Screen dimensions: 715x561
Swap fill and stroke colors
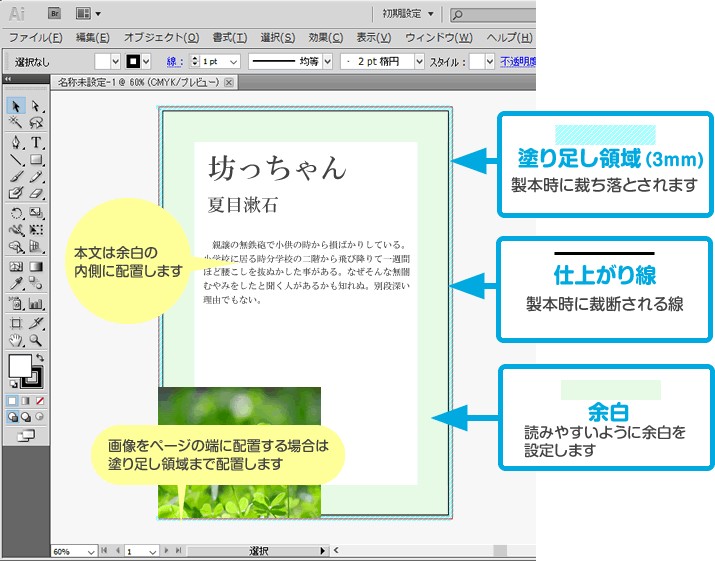[x=39, y=357]
